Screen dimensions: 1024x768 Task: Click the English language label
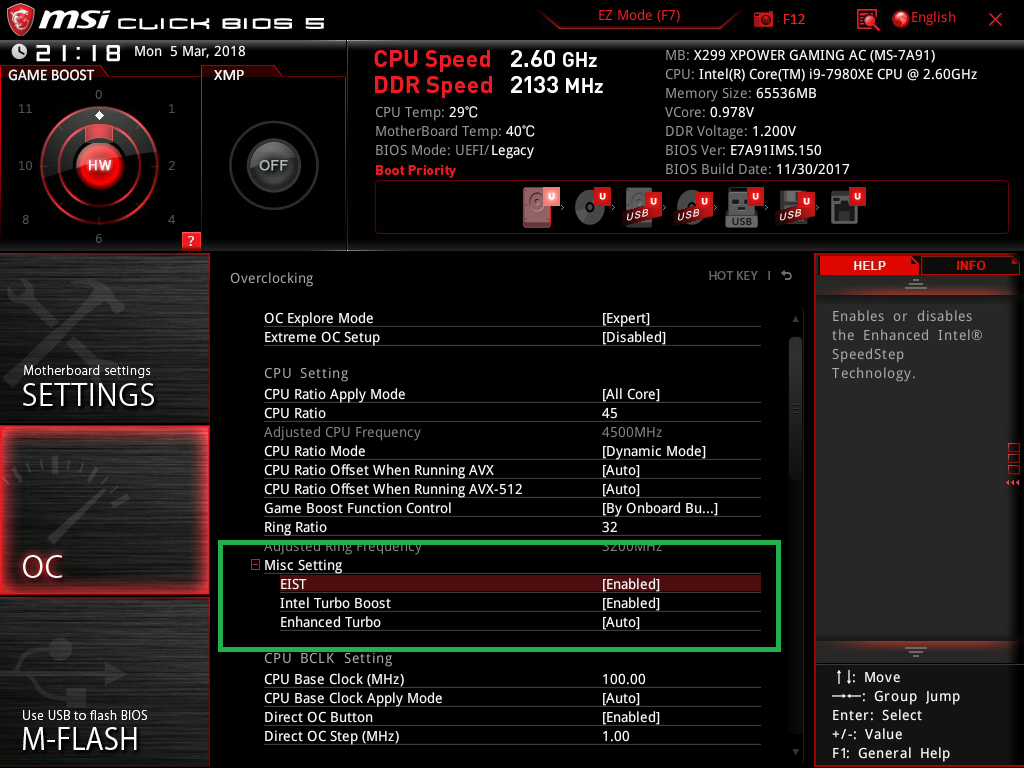point(933,18)
